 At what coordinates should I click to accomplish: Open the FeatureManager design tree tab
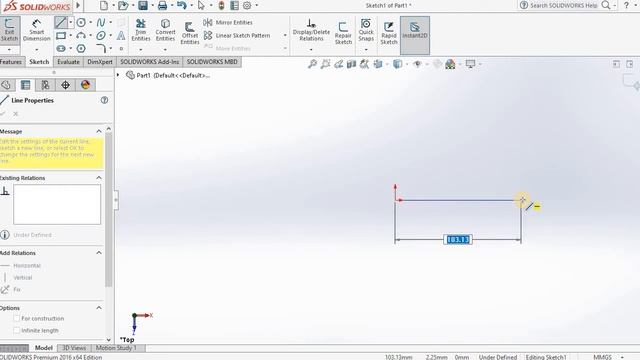pyautogui.click(x=6, y=85)
